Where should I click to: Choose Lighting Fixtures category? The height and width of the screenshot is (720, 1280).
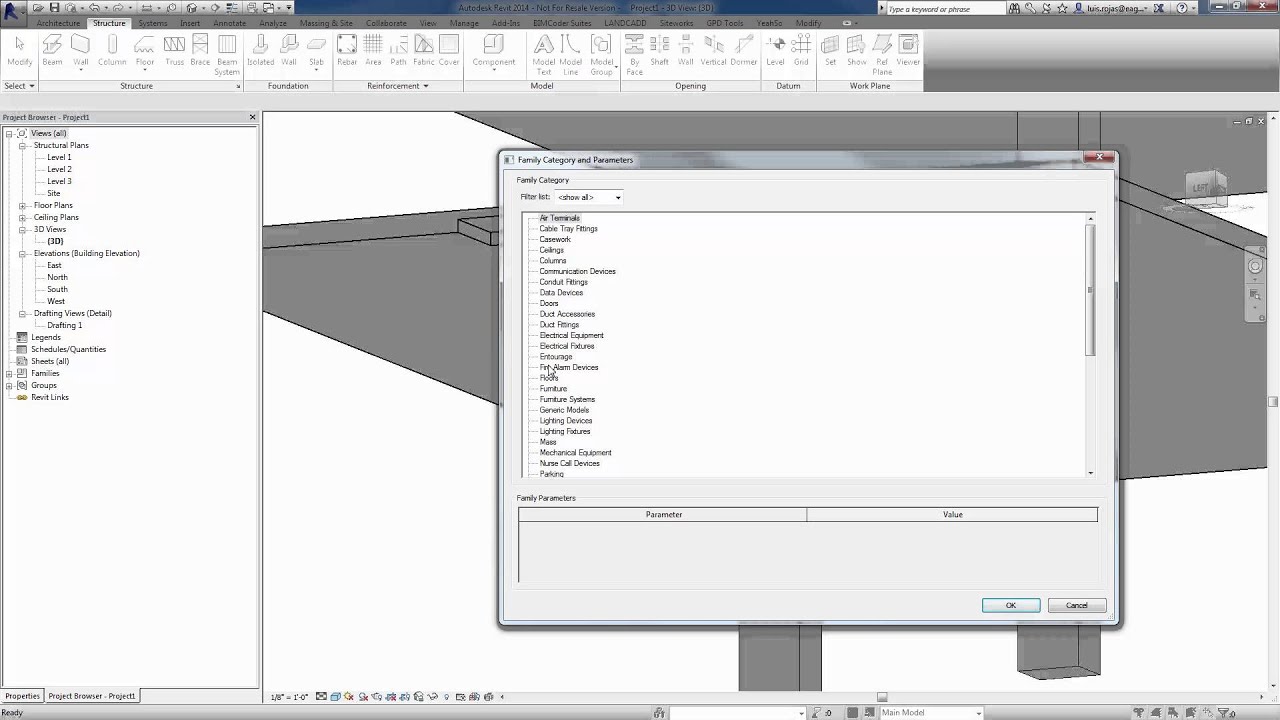tap(565, 432)
